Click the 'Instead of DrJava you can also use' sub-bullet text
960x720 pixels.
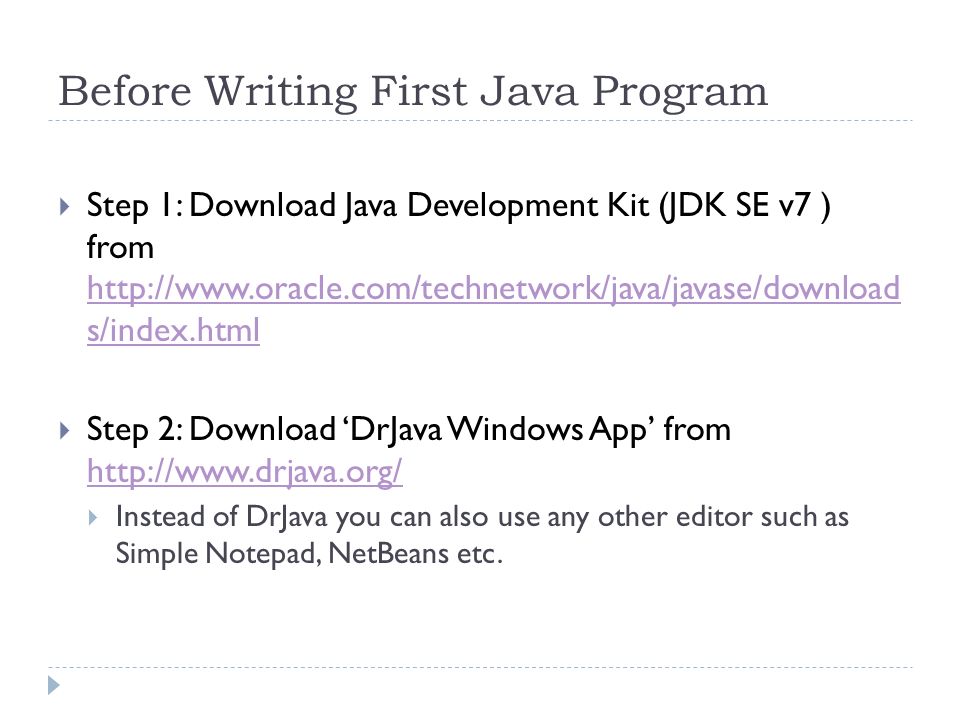482,517
